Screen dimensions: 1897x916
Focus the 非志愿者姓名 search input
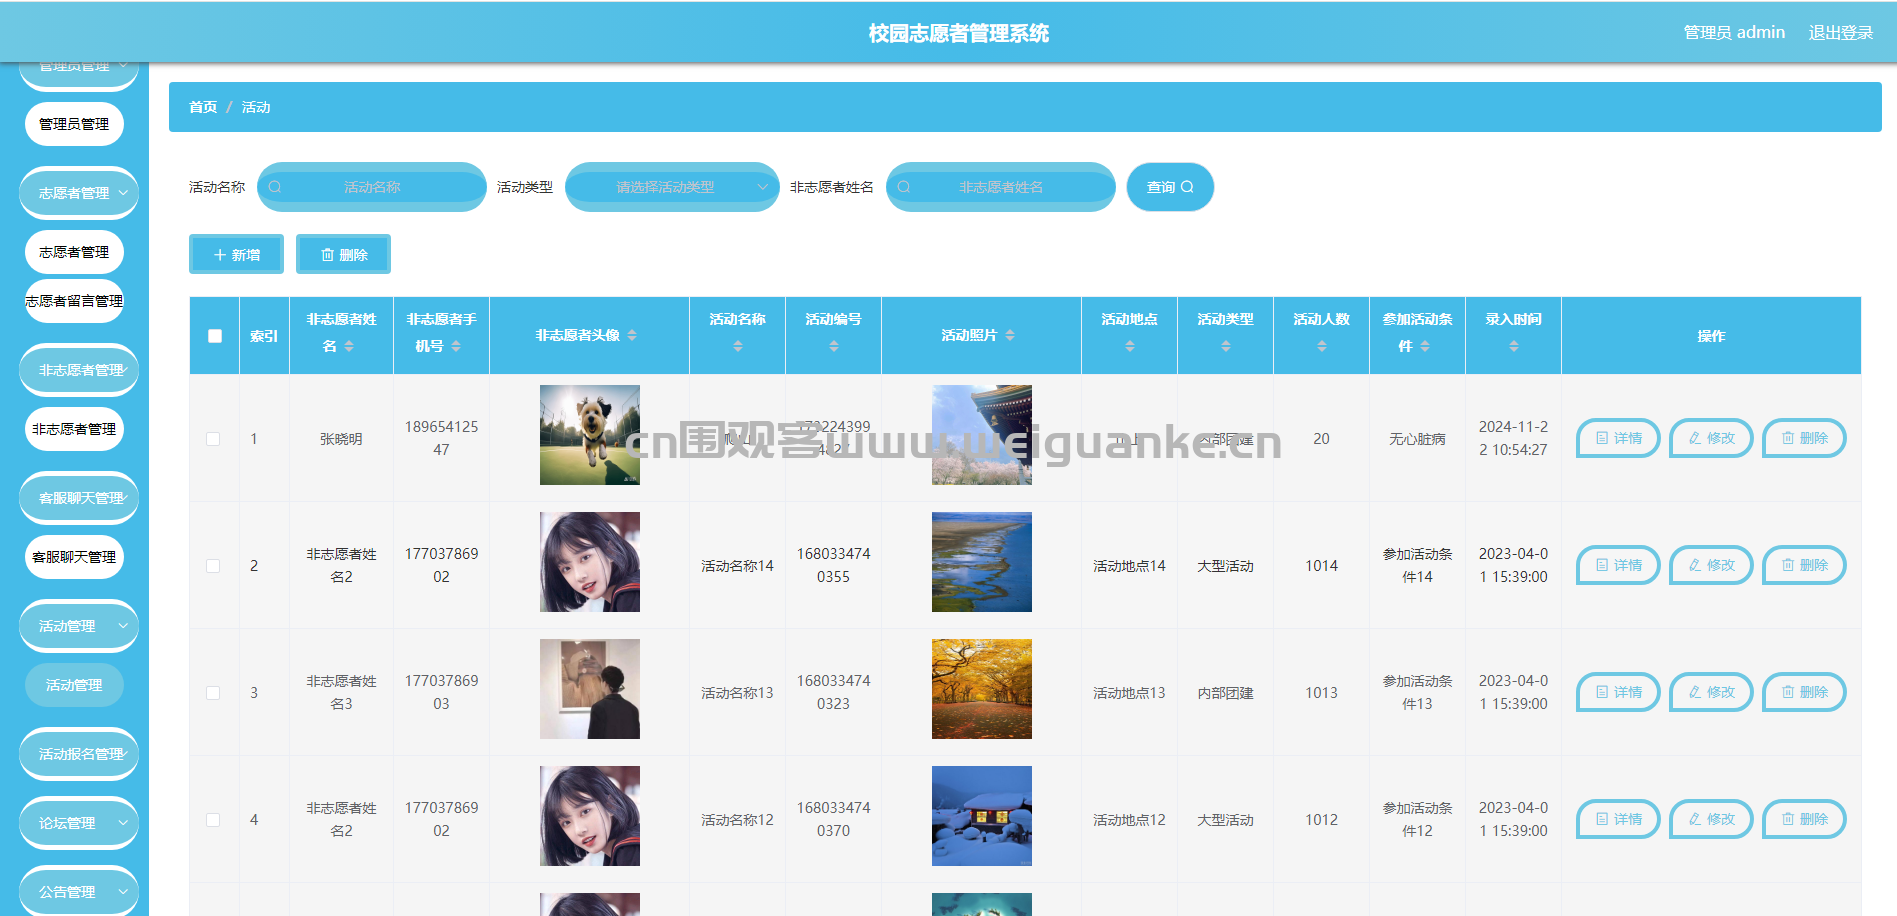(x=1001, y=187)
